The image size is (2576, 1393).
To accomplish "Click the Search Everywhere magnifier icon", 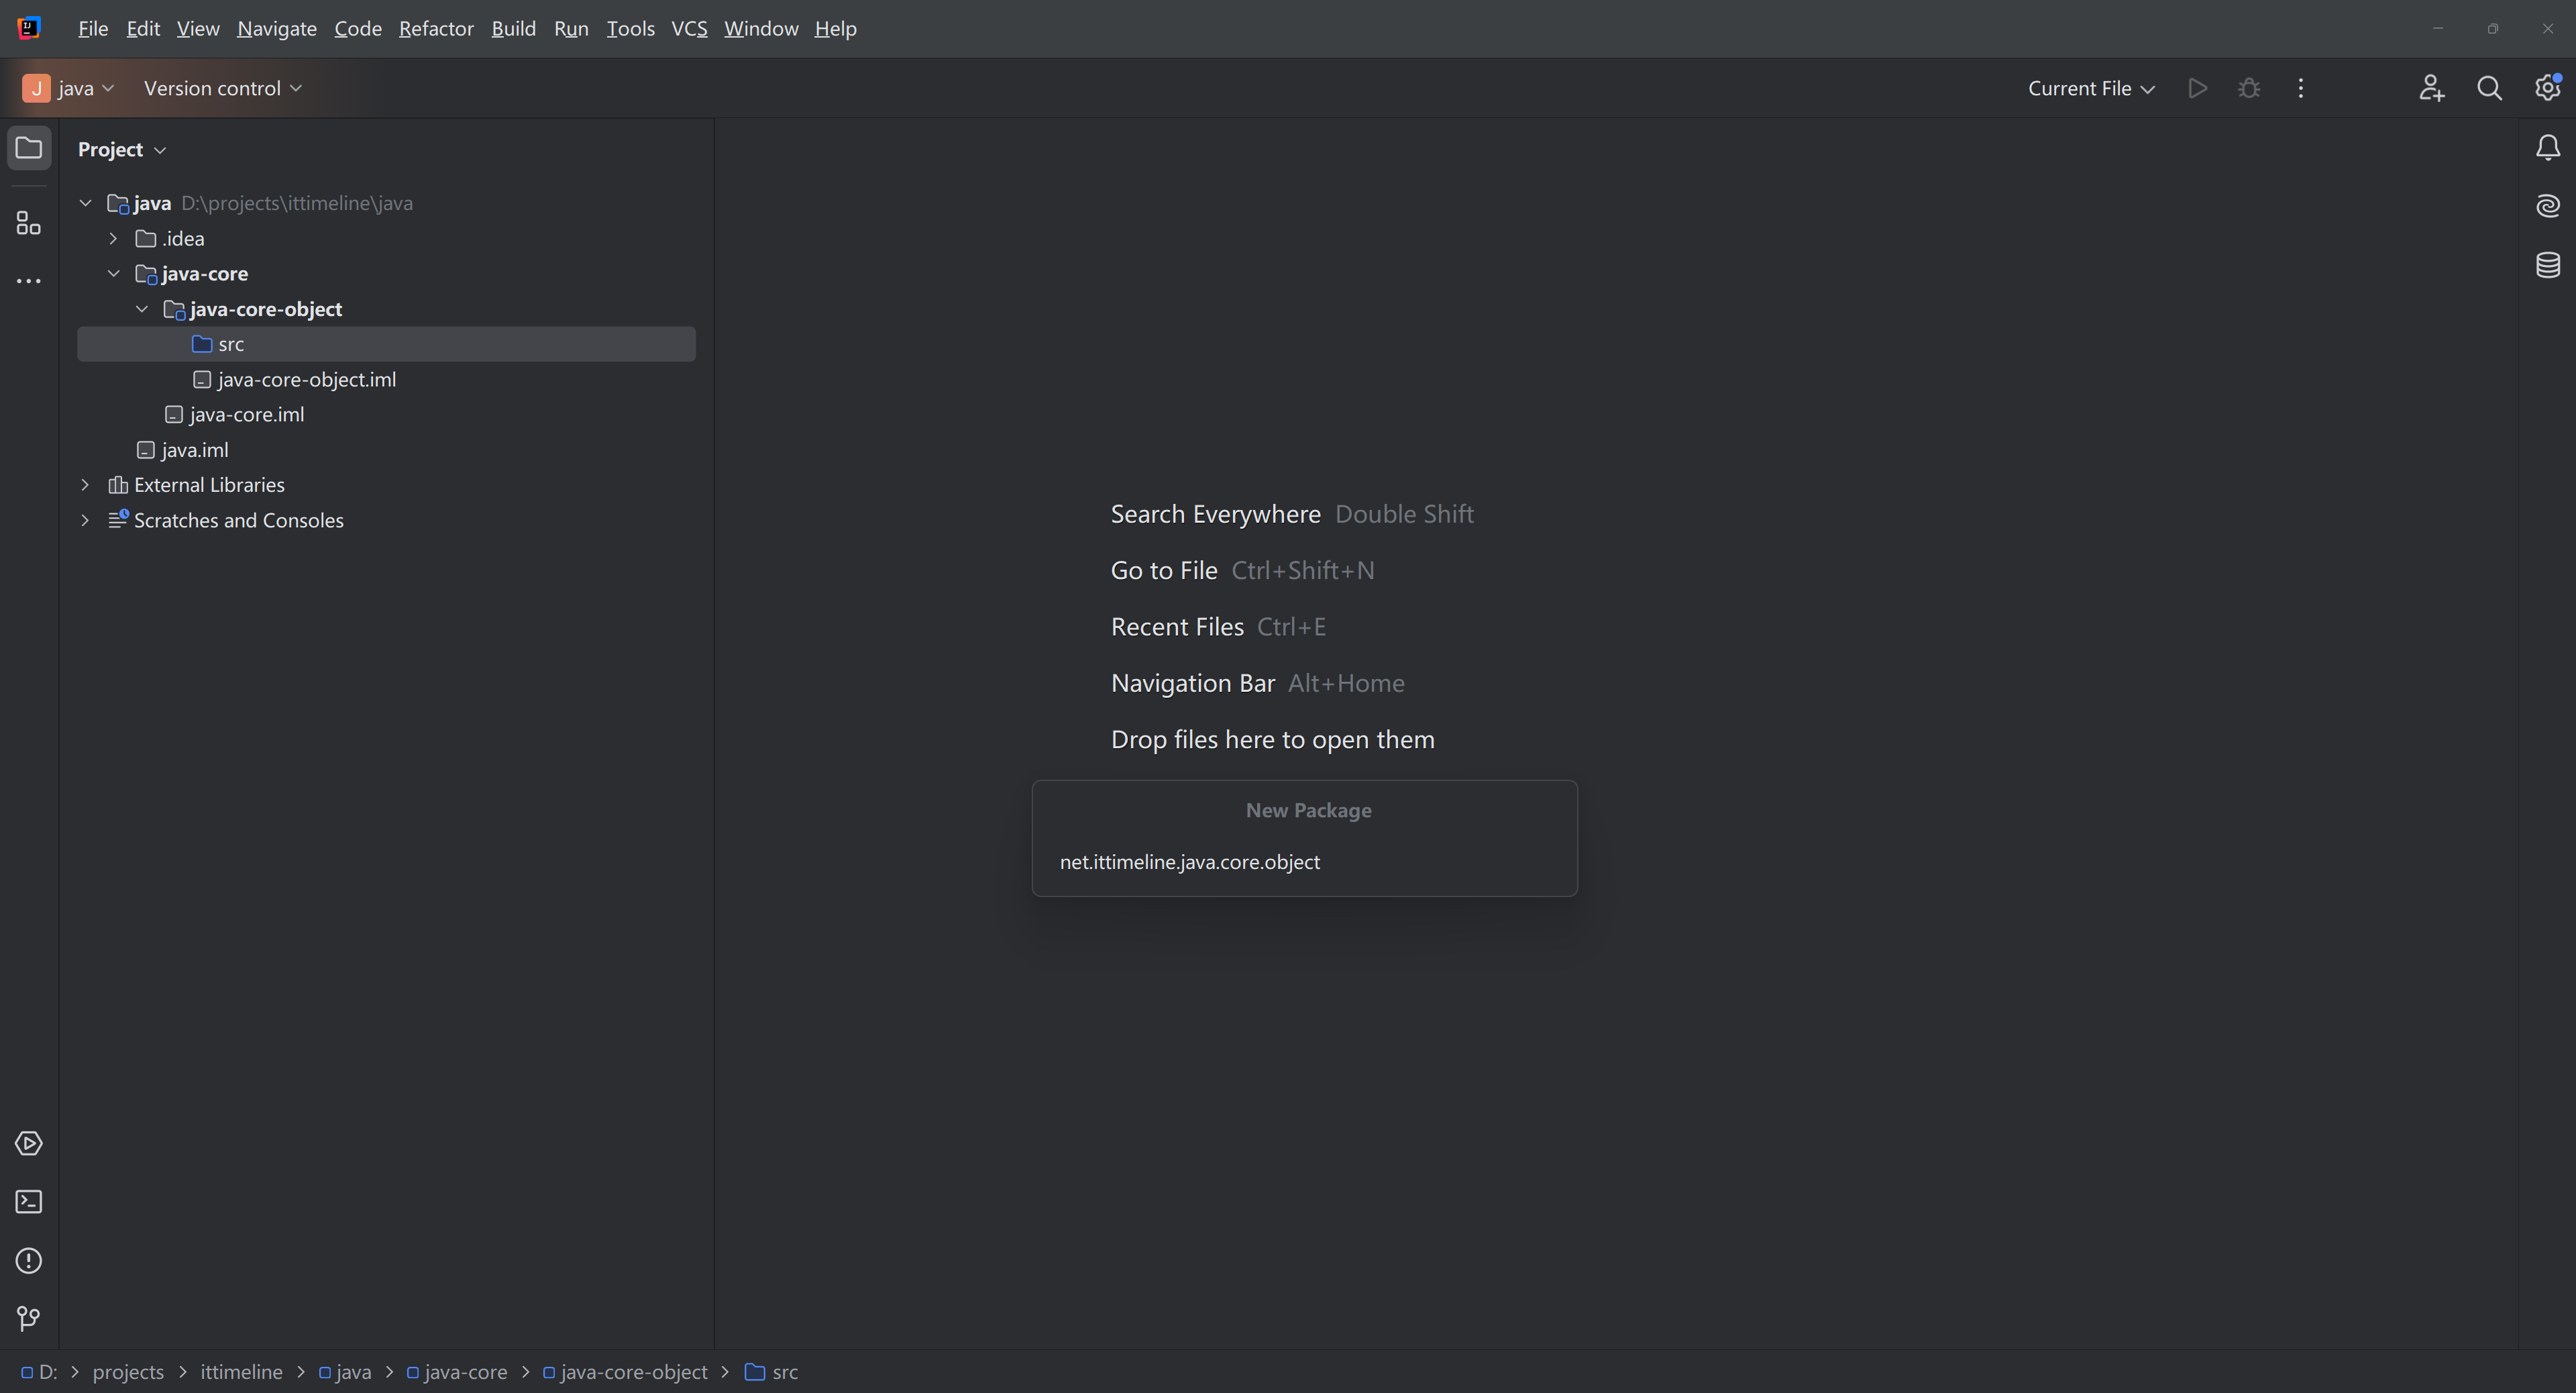I will (2489, 88).
